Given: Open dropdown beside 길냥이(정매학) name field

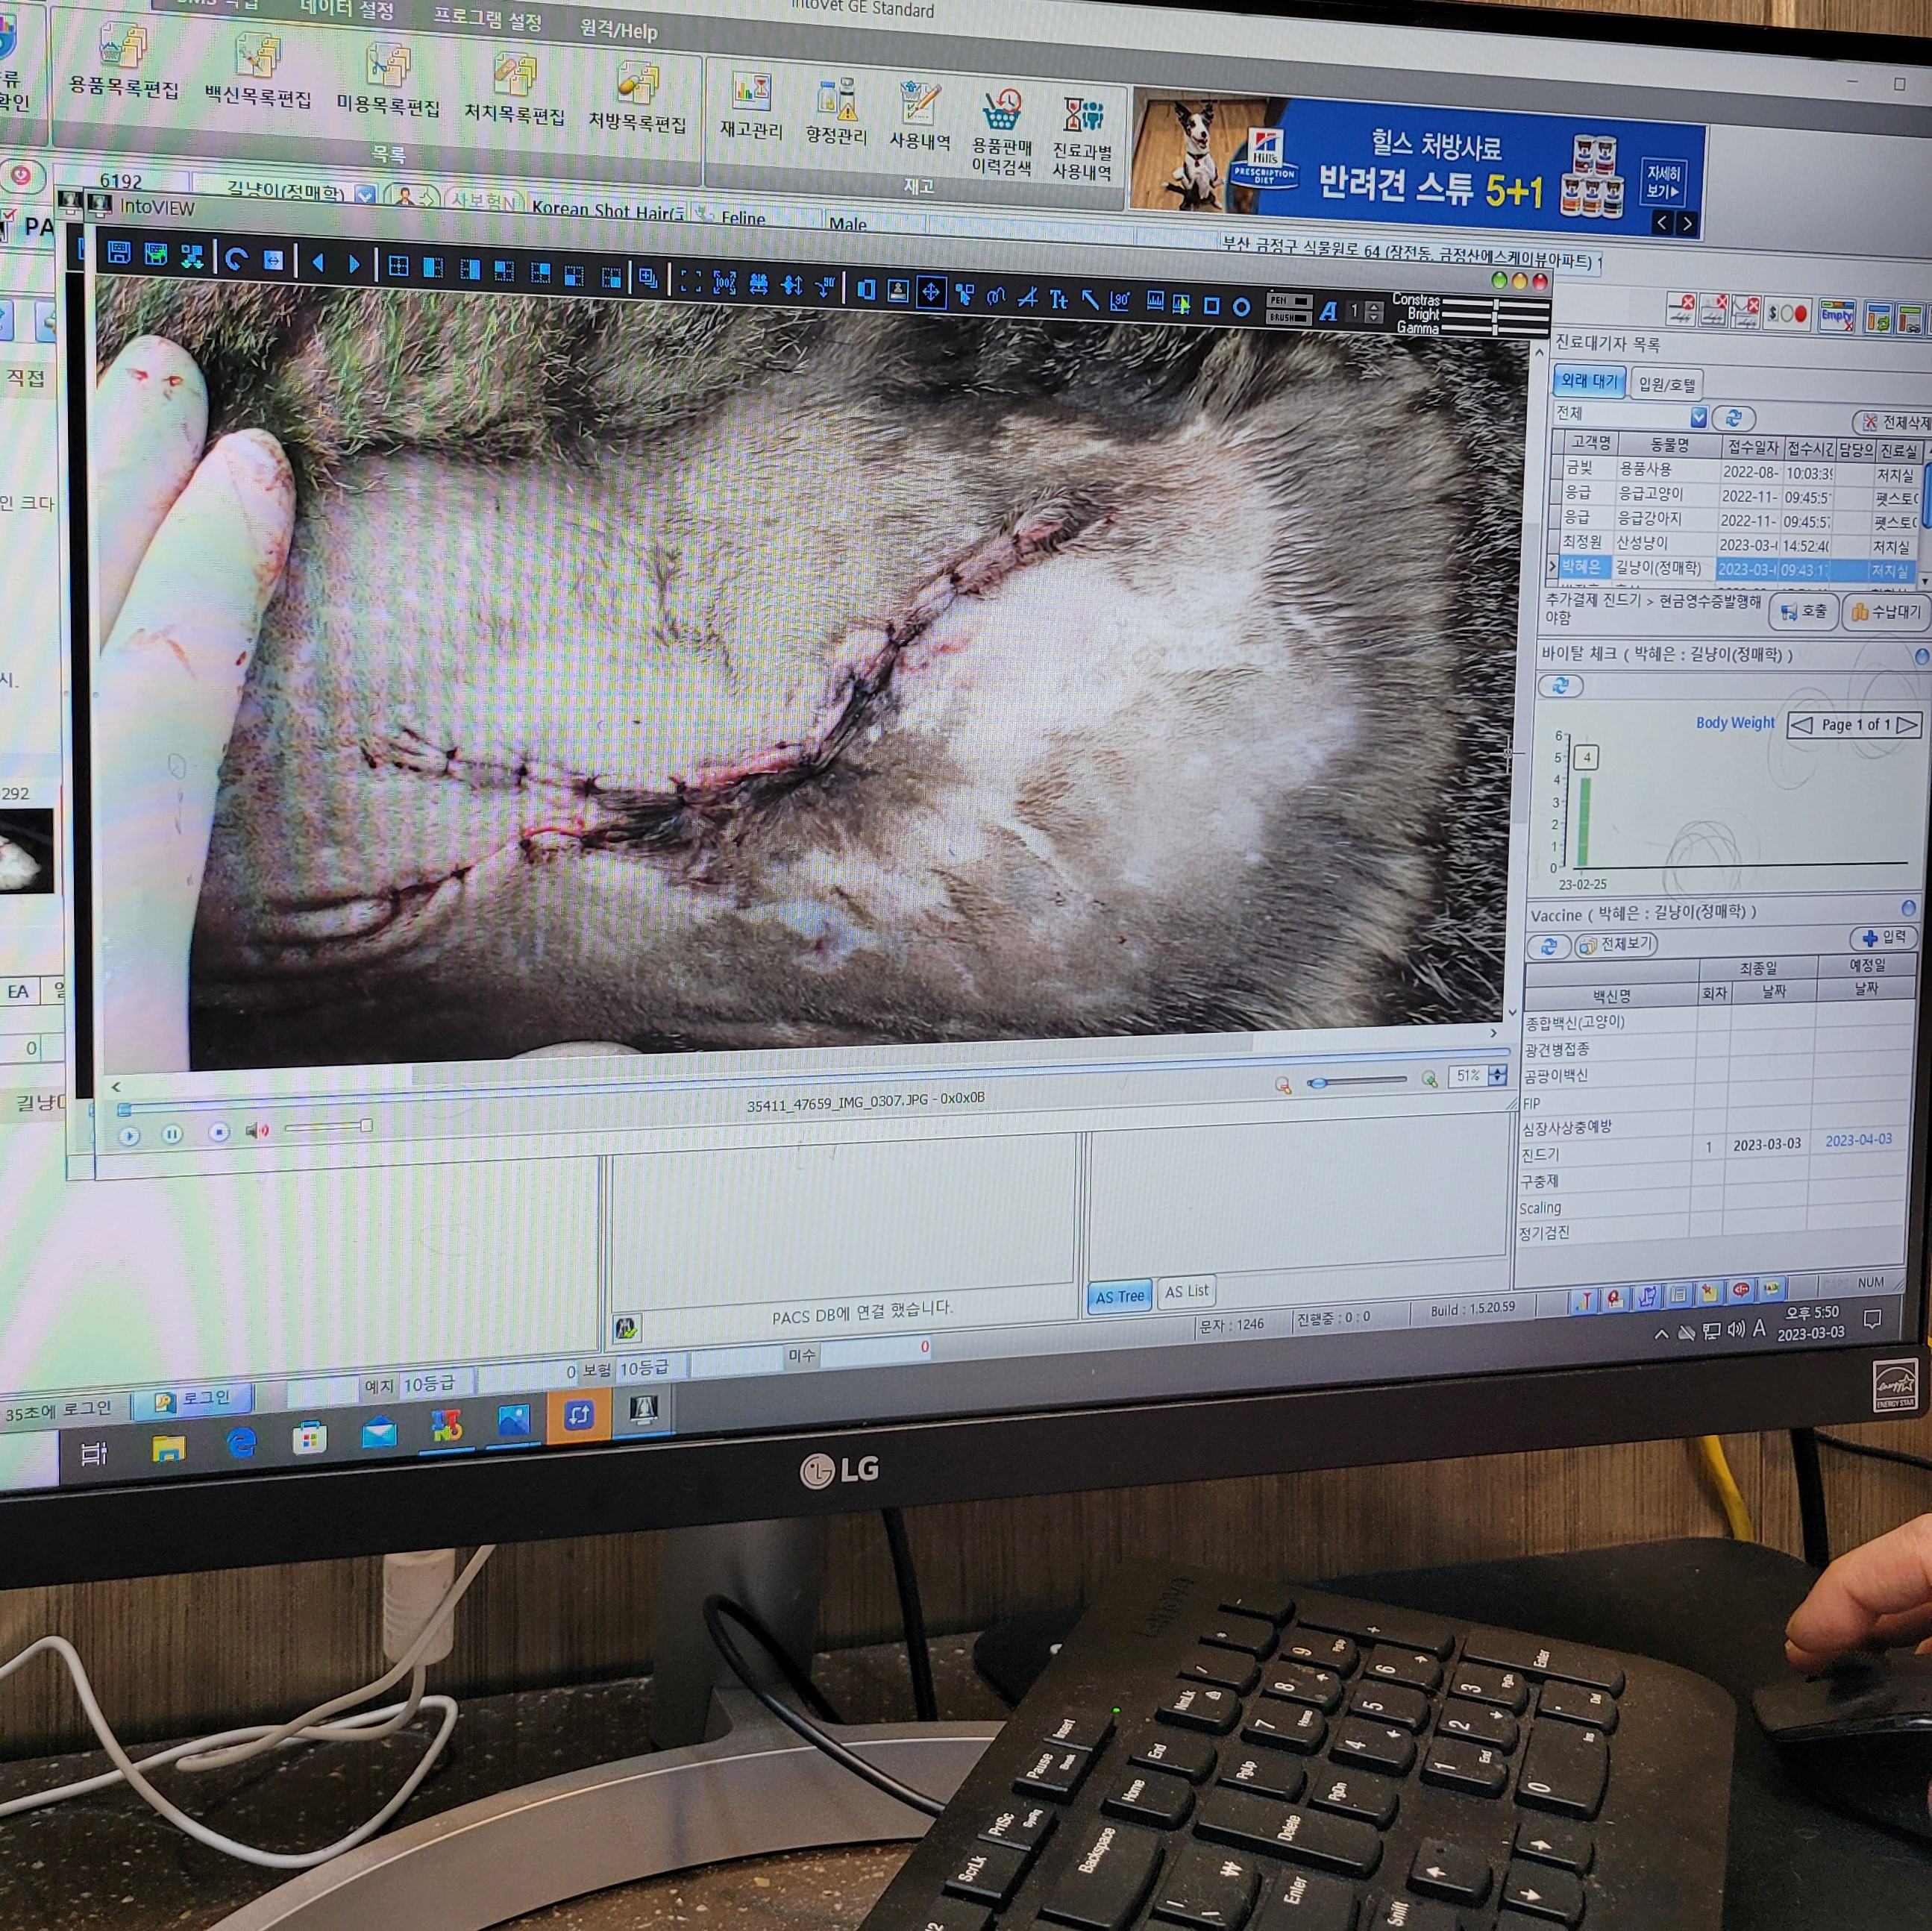Looking at the screenshot, I should tap(365, 195).
